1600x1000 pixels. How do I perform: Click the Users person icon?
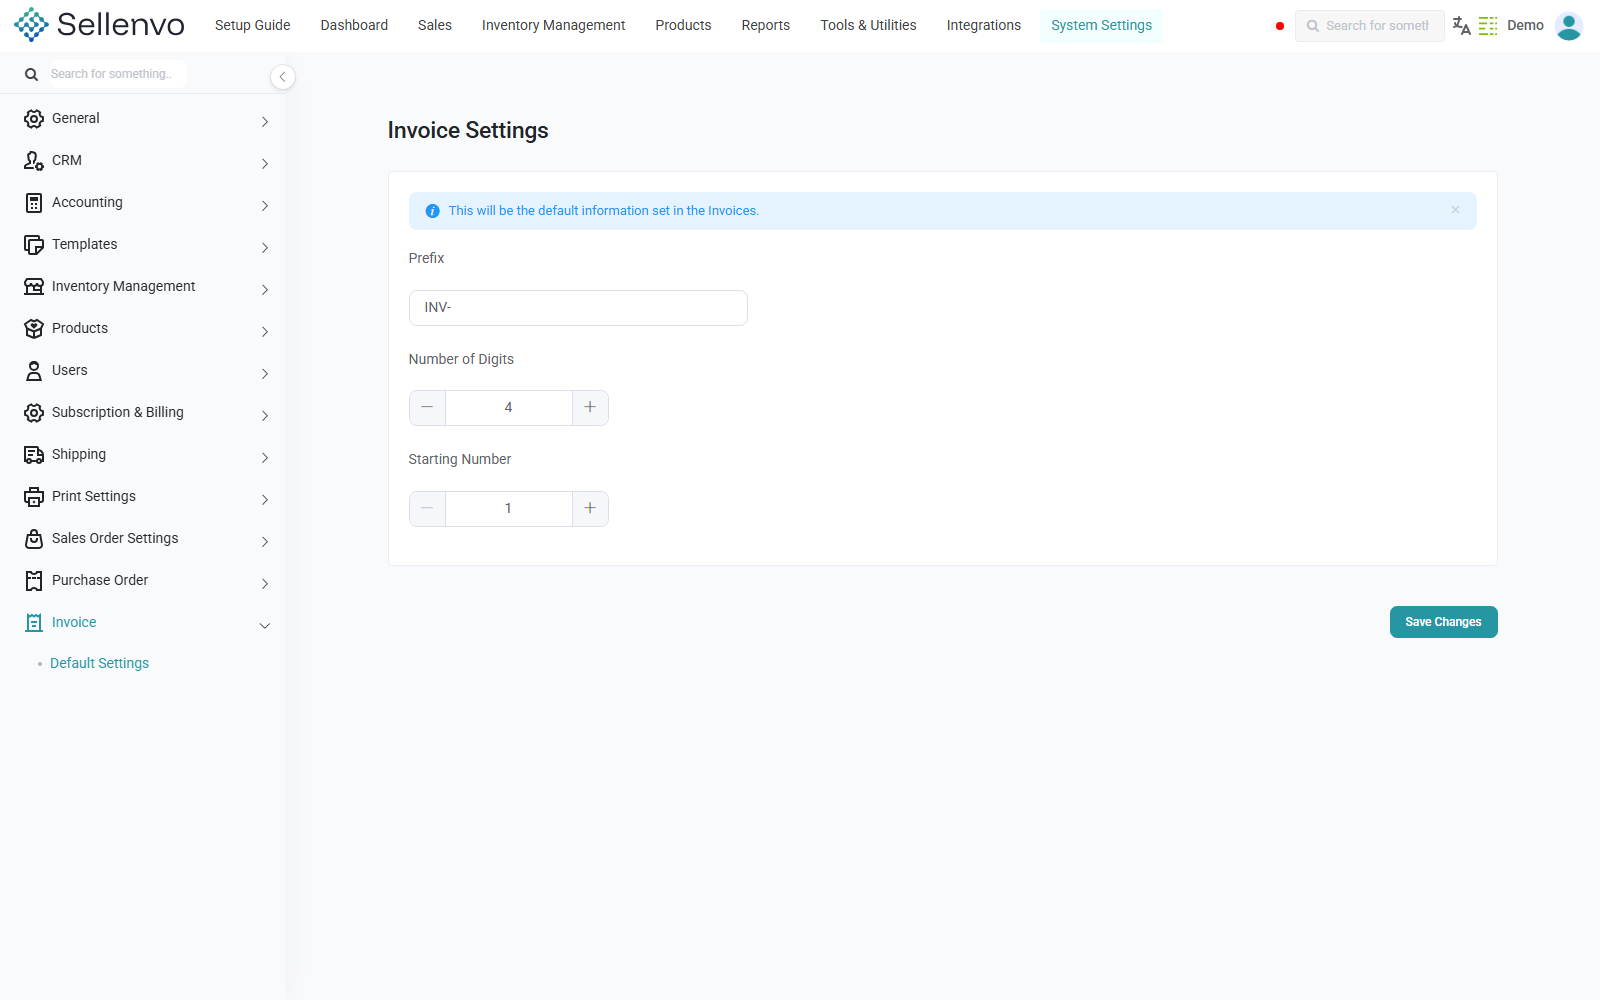pyautogui.click(x=34, y=371)
